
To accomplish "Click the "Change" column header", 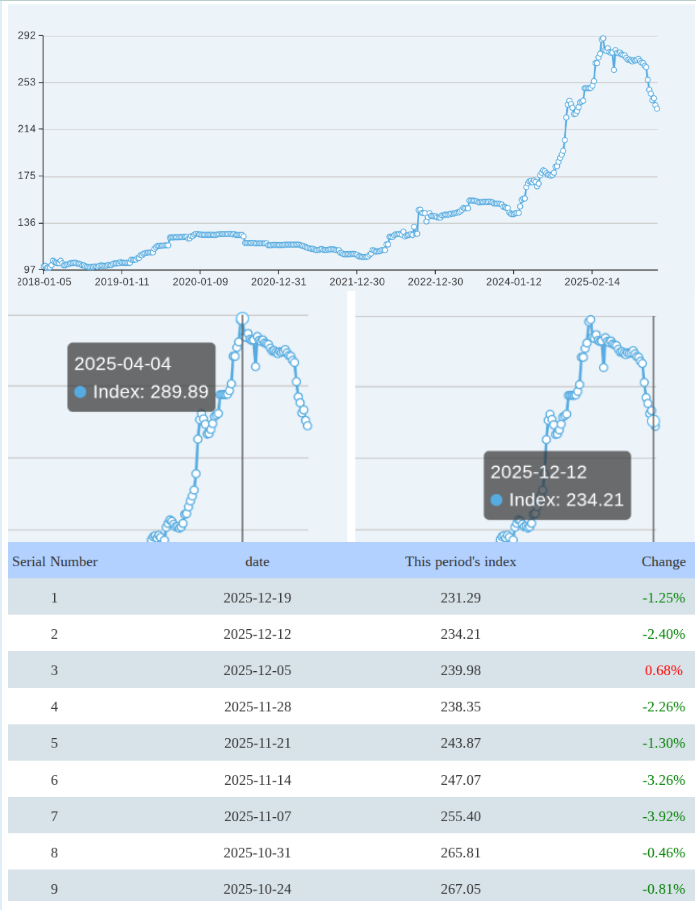I will pos(663,562).
